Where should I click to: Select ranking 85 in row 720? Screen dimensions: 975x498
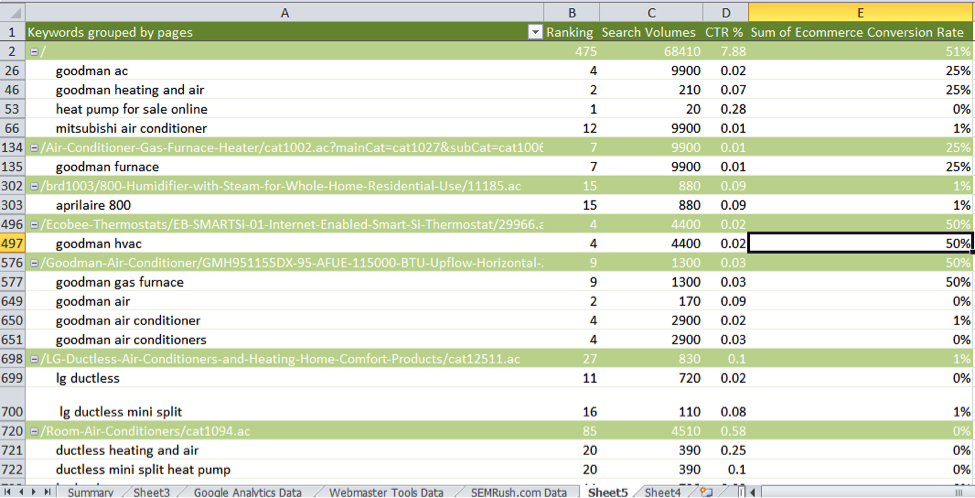(571, 431)
